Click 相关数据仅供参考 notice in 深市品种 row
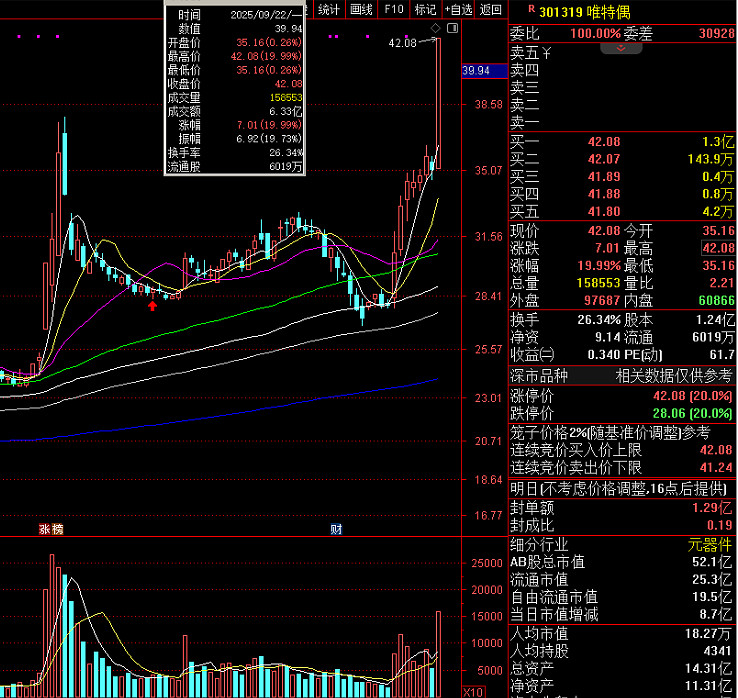This screenshot has width=738, height=698. (673, 375)
